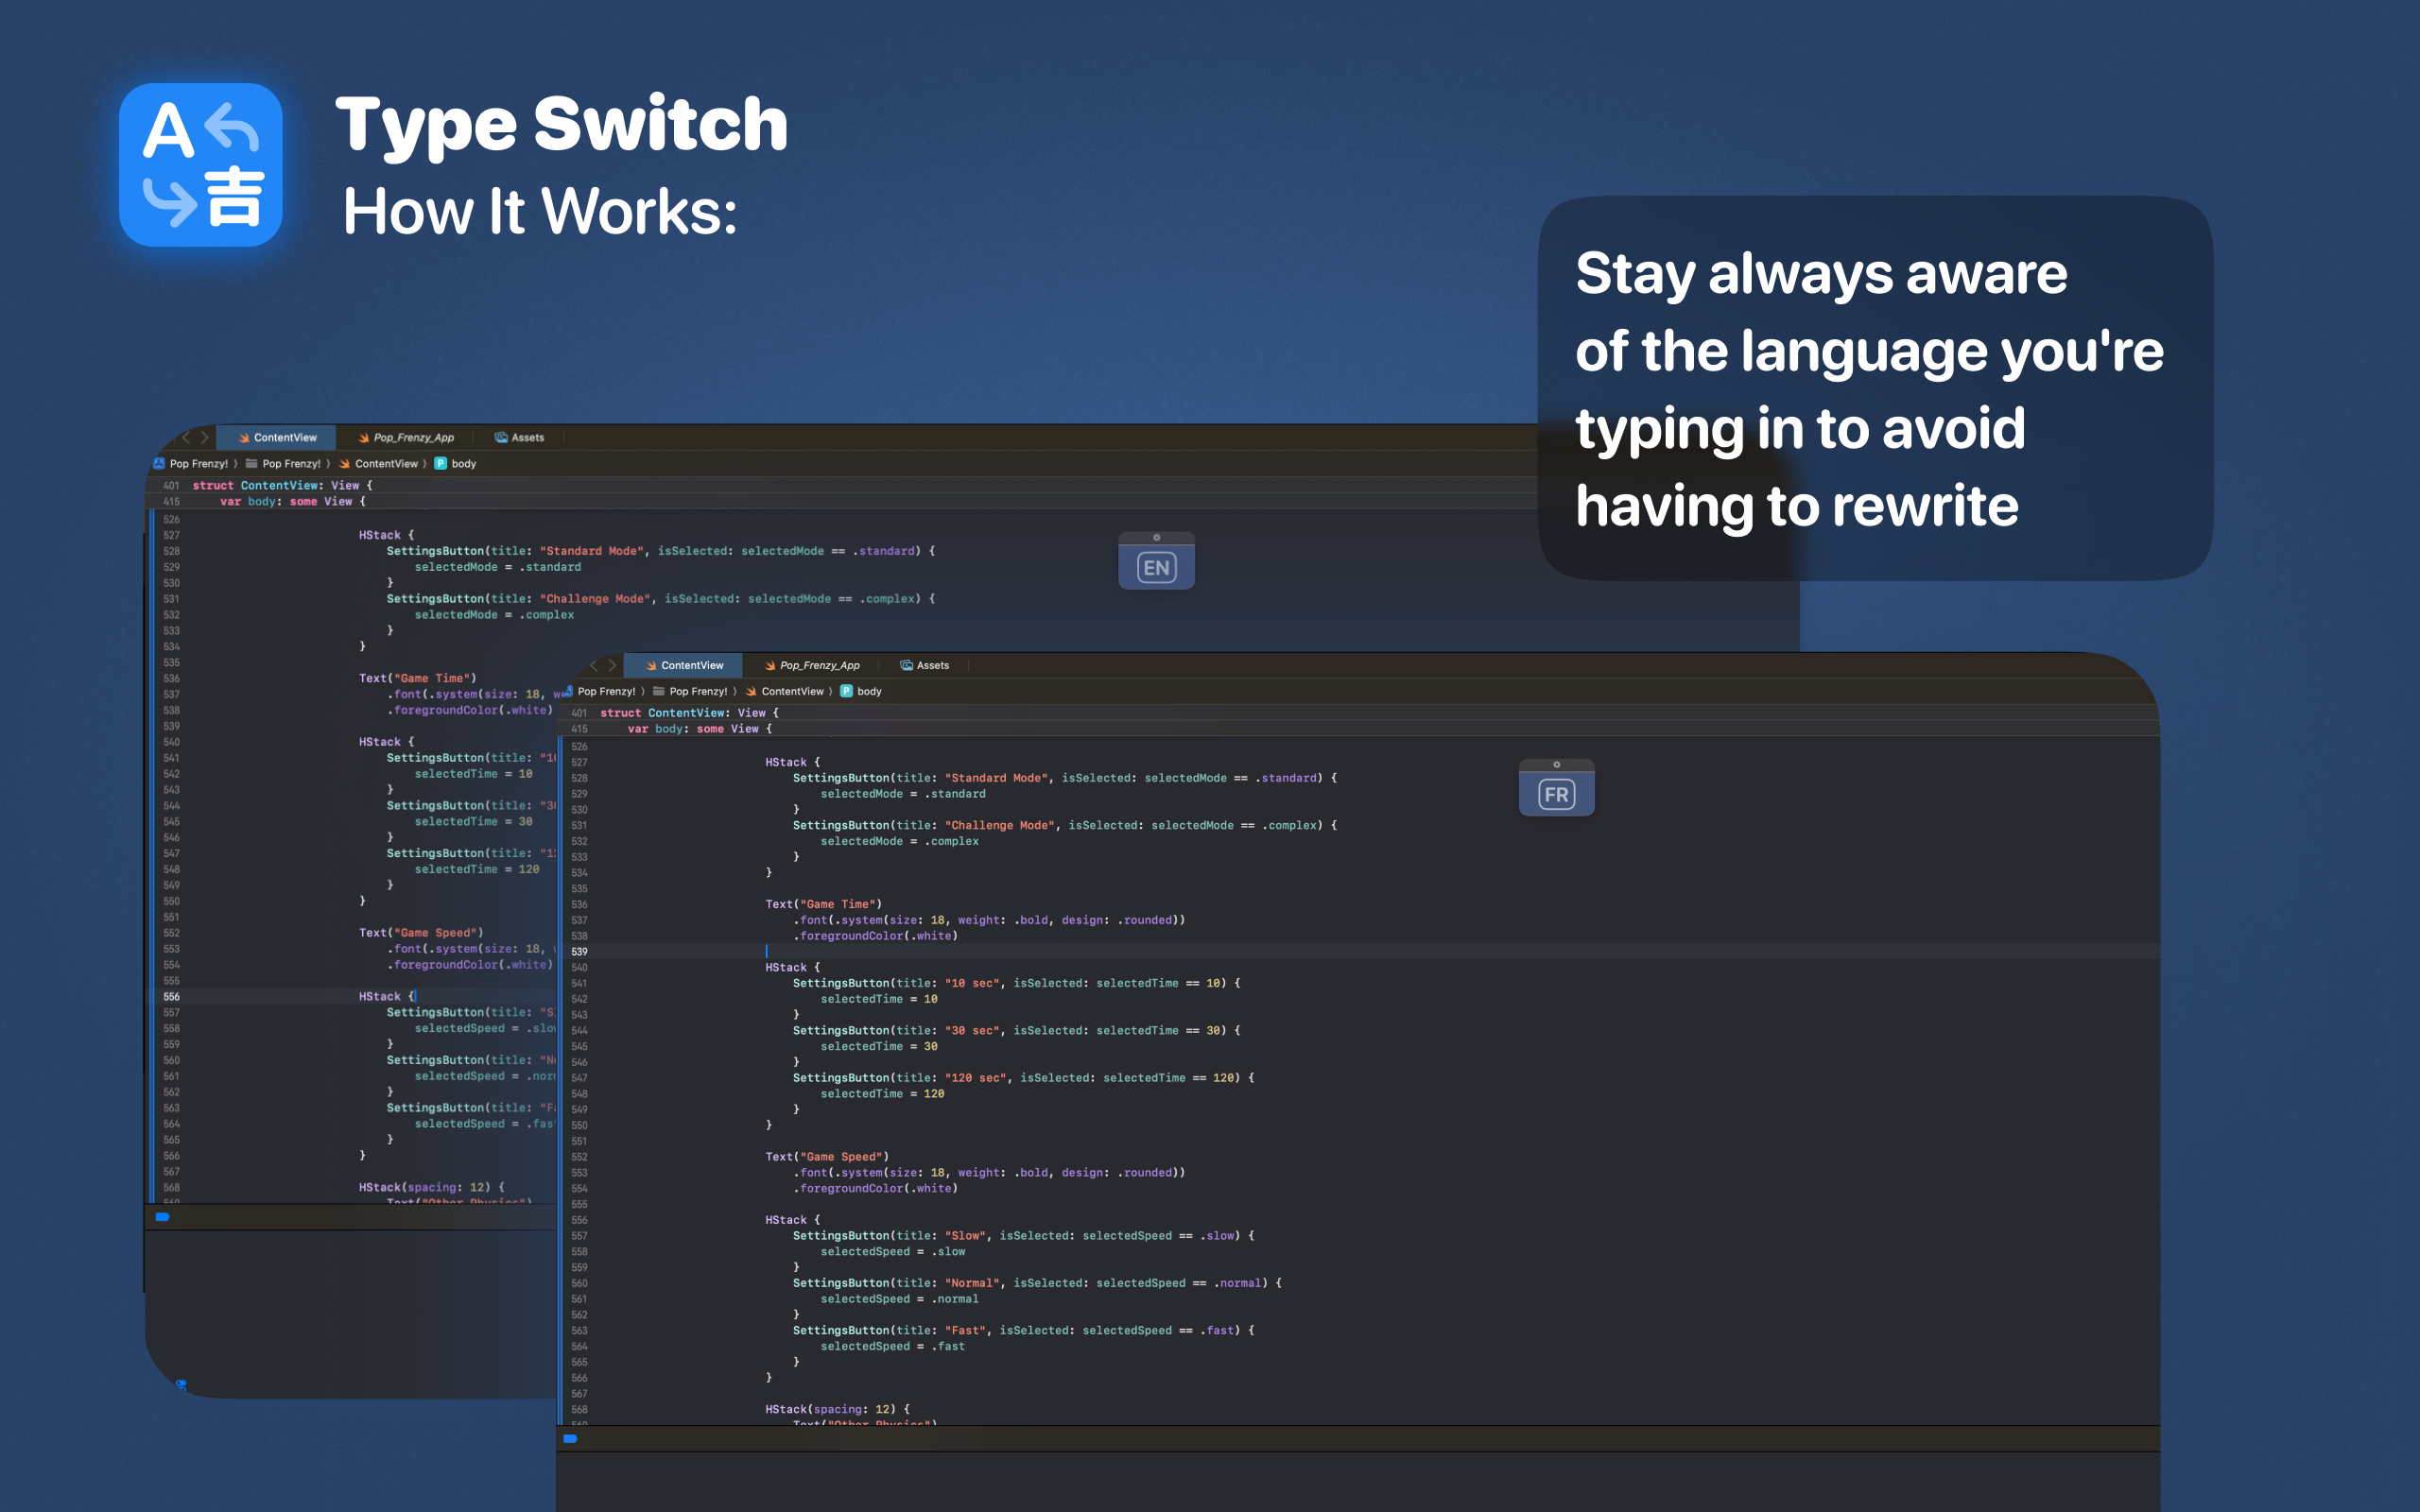Click 'Text("Game Time")' in front window
This screenshot has height=1512, width=2420.
point(823,904)
